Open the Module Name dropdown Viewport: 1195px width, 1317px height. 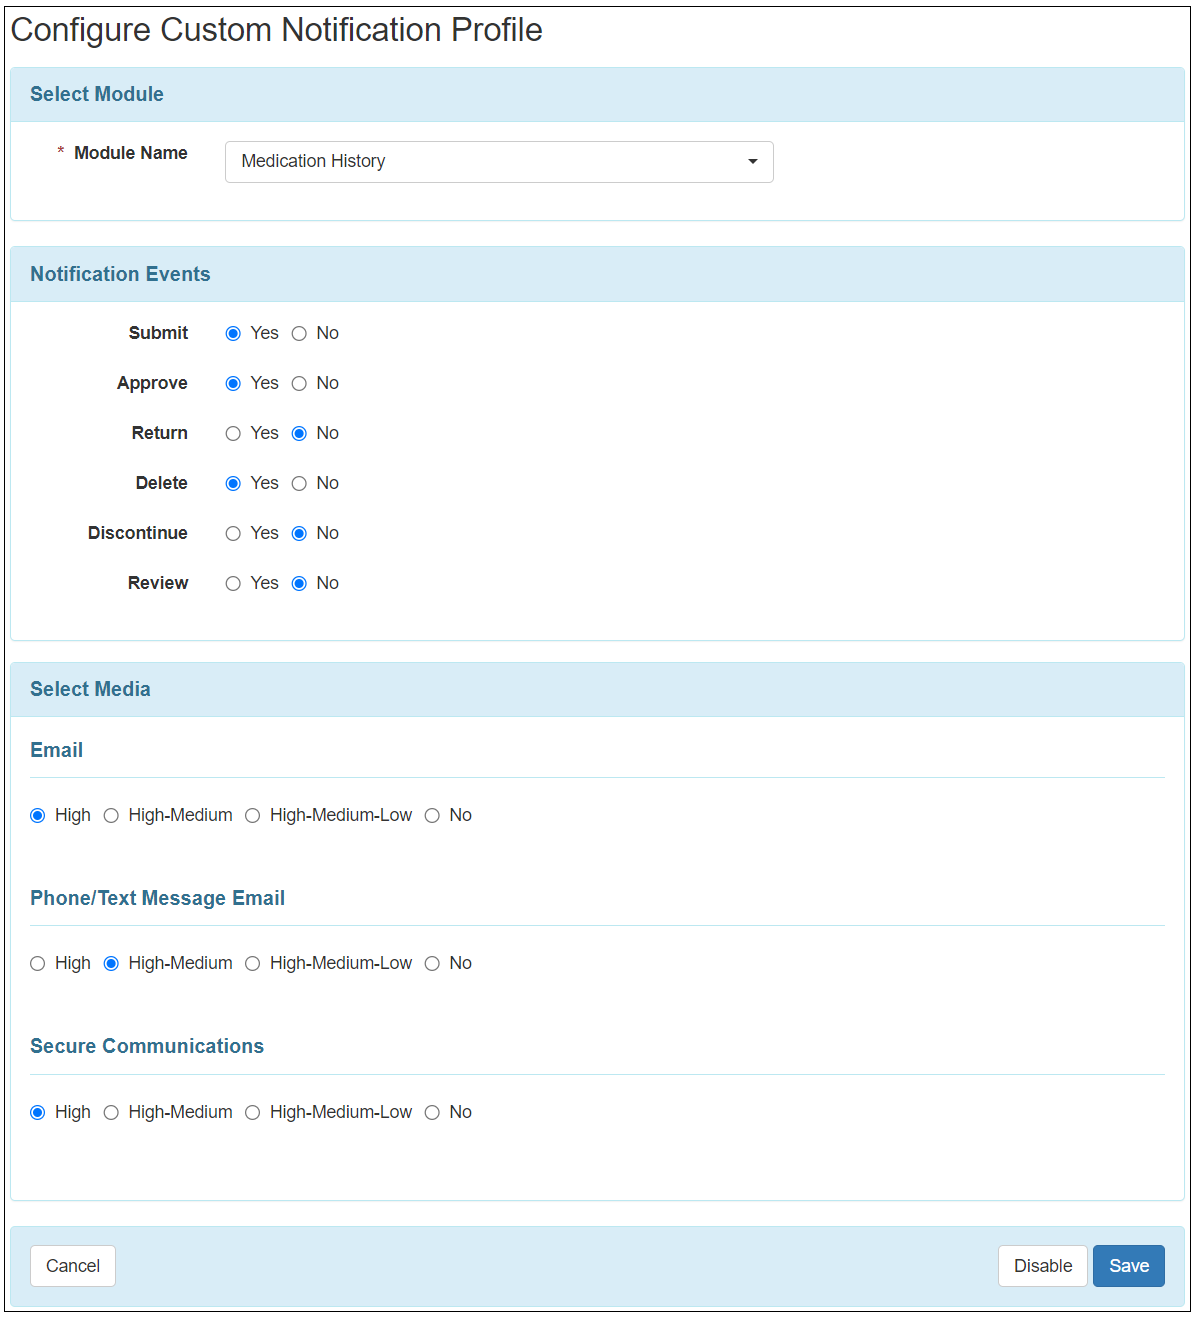coord(499,162)
